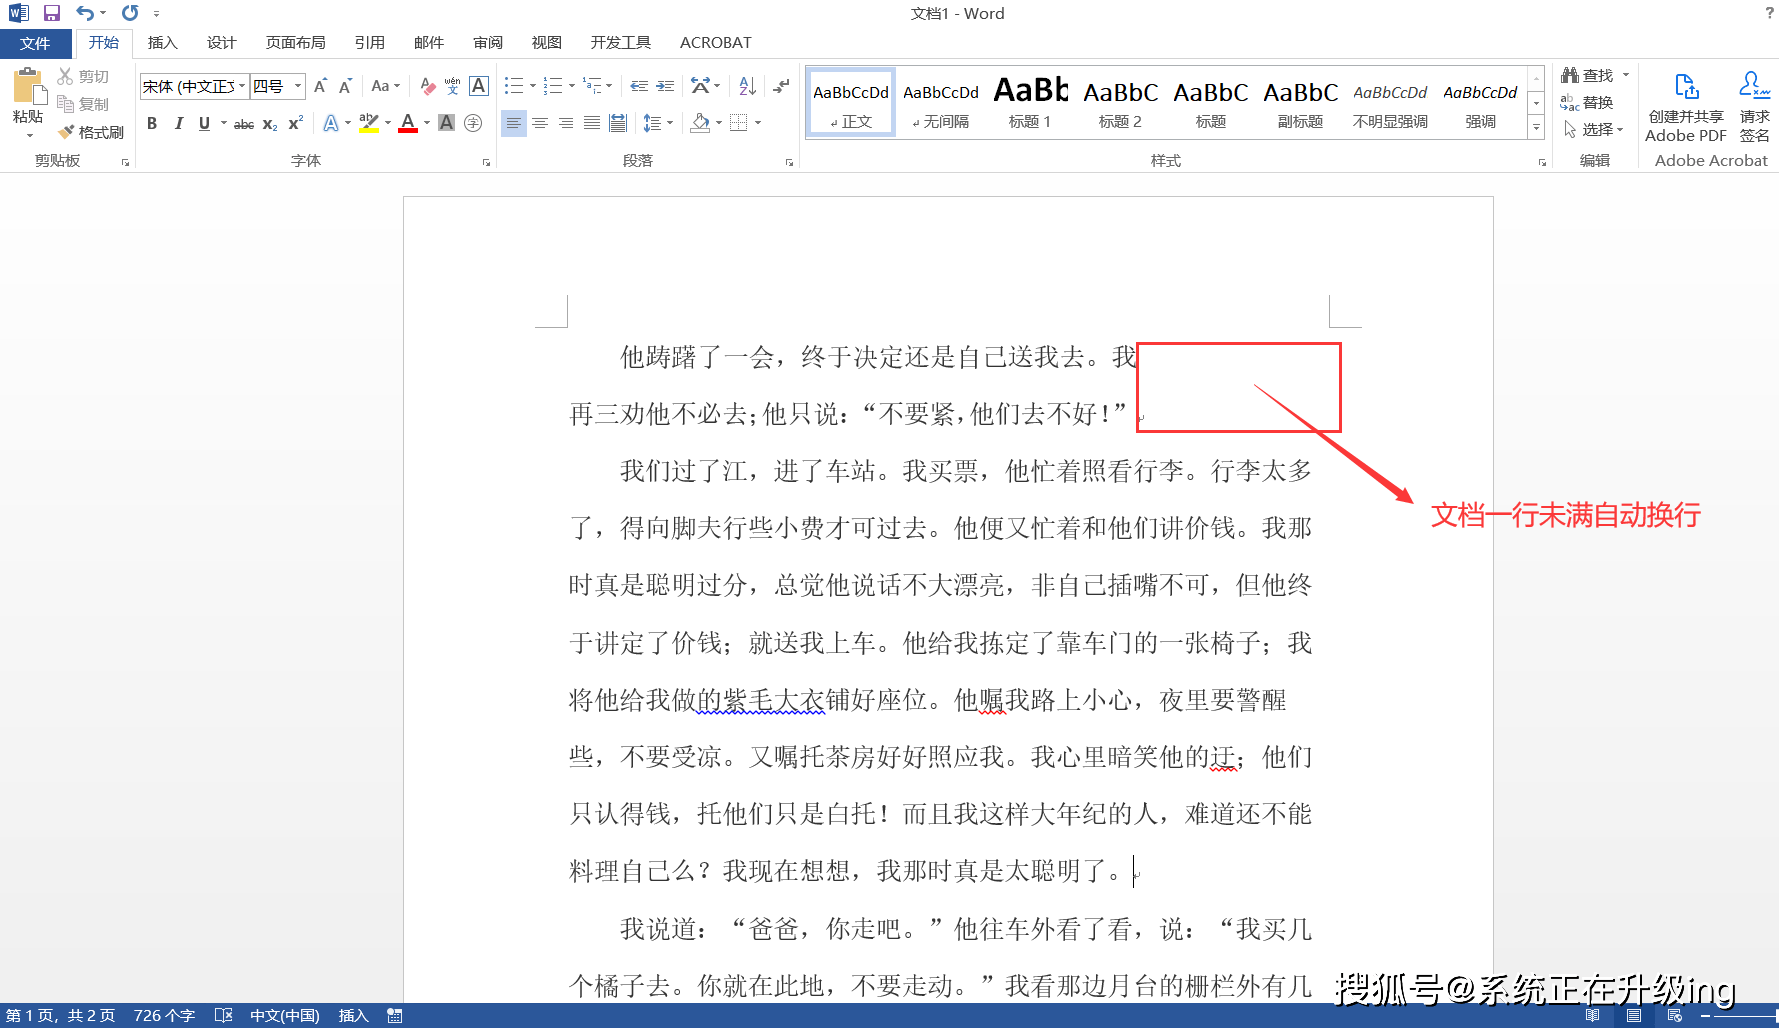This screenshot has height=1028, width=1779.
Task: Align text right
Action: [x=566, y=123]
